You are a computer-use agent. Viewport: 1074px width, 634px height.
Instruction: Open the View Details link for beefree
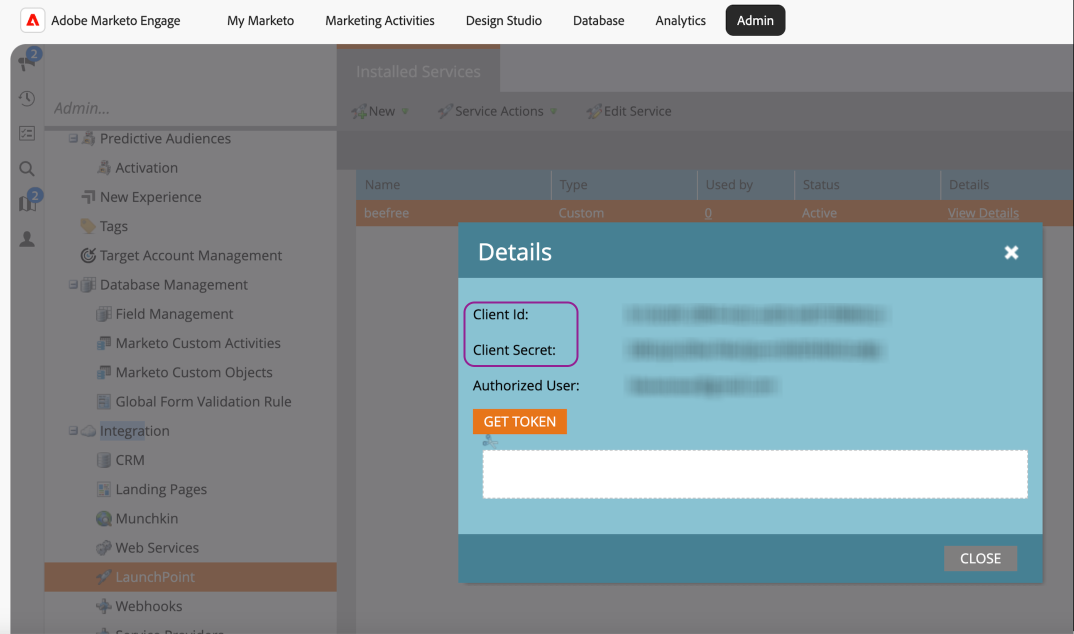coord(983,213)
